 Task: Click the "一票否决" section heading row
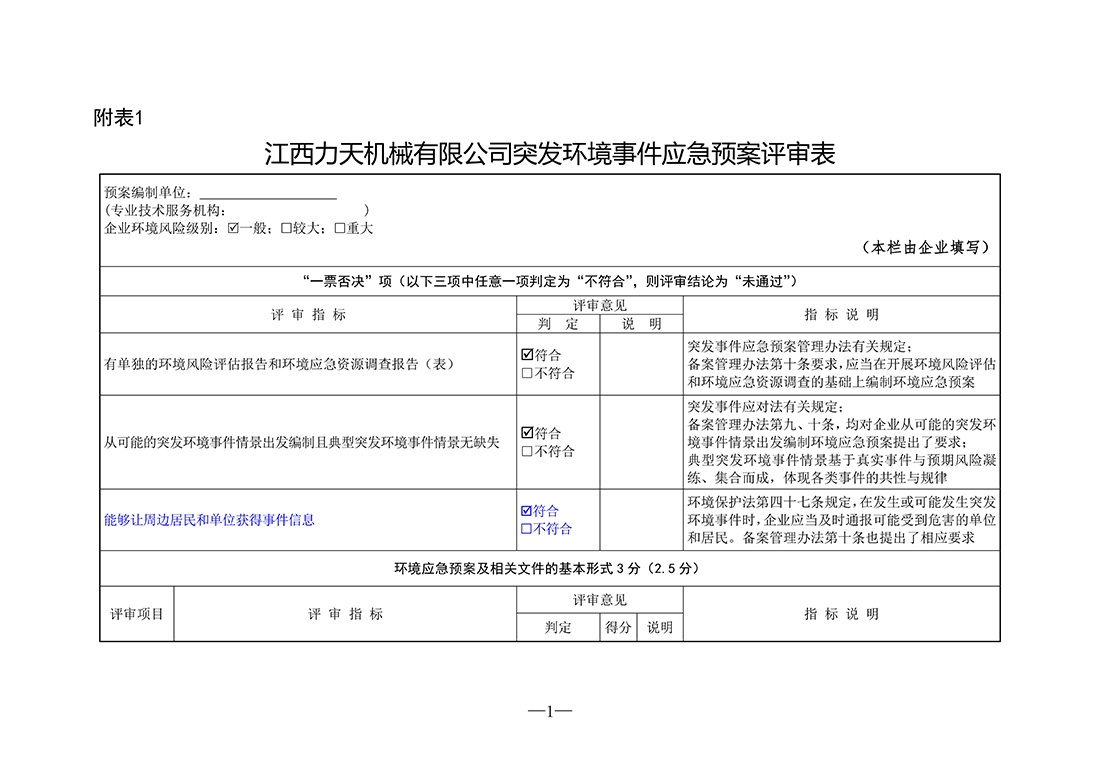pos(549,281)
